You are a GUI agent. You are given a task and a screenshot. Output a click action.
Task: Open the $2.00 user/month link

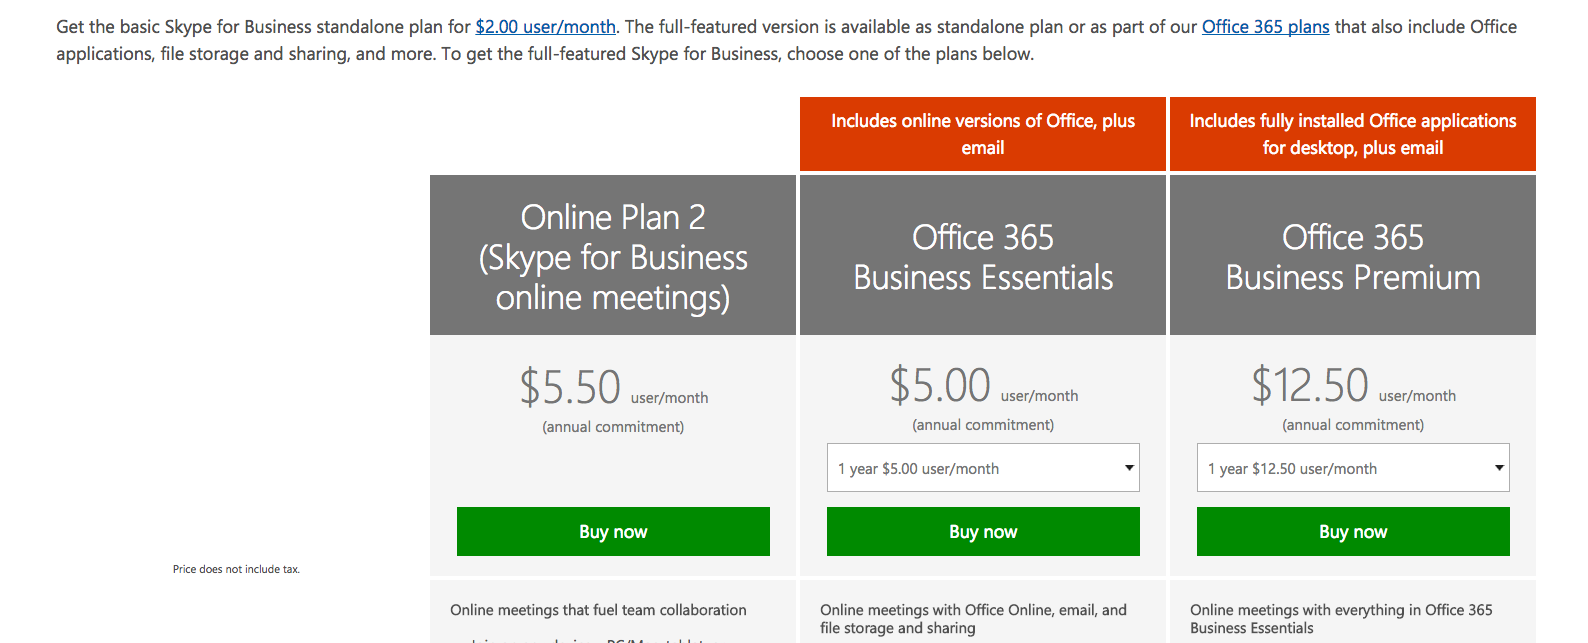pos(545,27)
